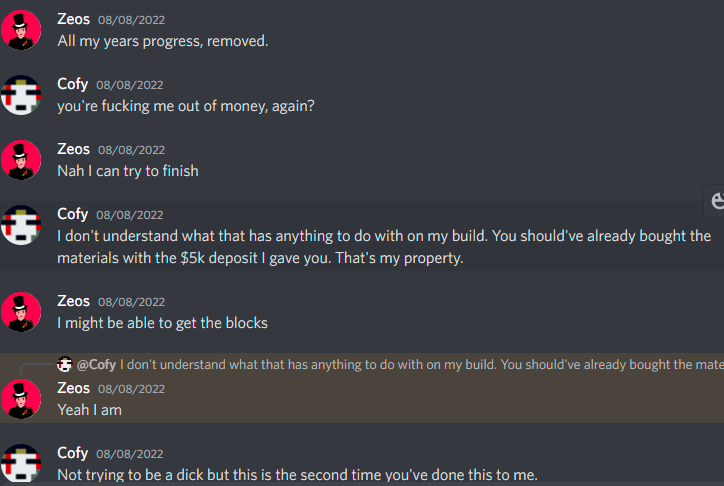Click small Cofy avatar in the reply preview

tap(65, 365)
